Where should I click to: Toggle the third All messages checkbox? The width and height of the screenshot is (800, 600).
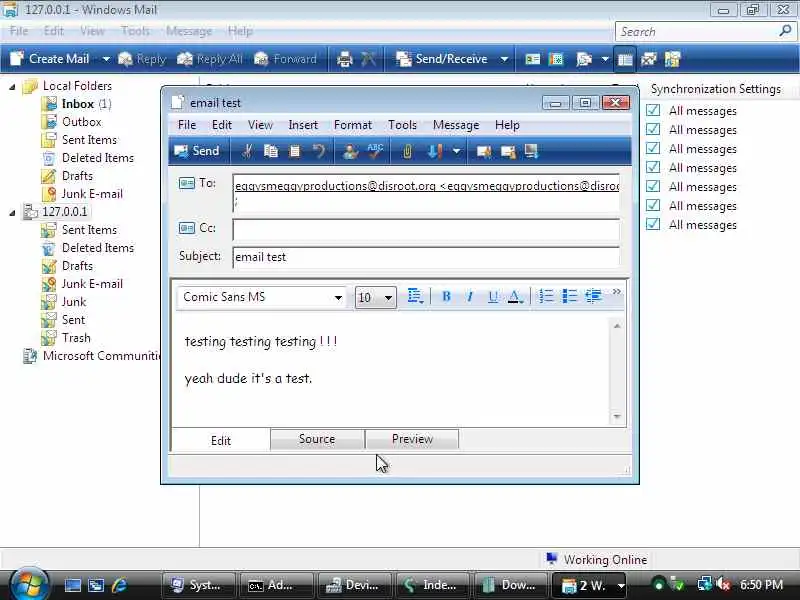pos(653,148)
